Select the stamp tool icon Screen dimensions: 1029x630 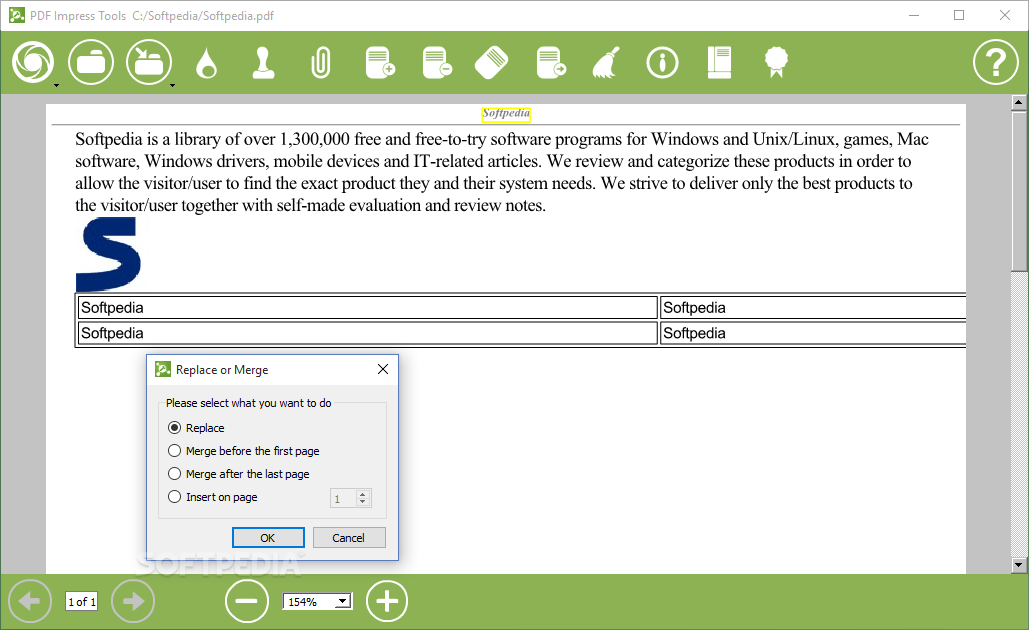pyautogui.click(x=264, y=64)
